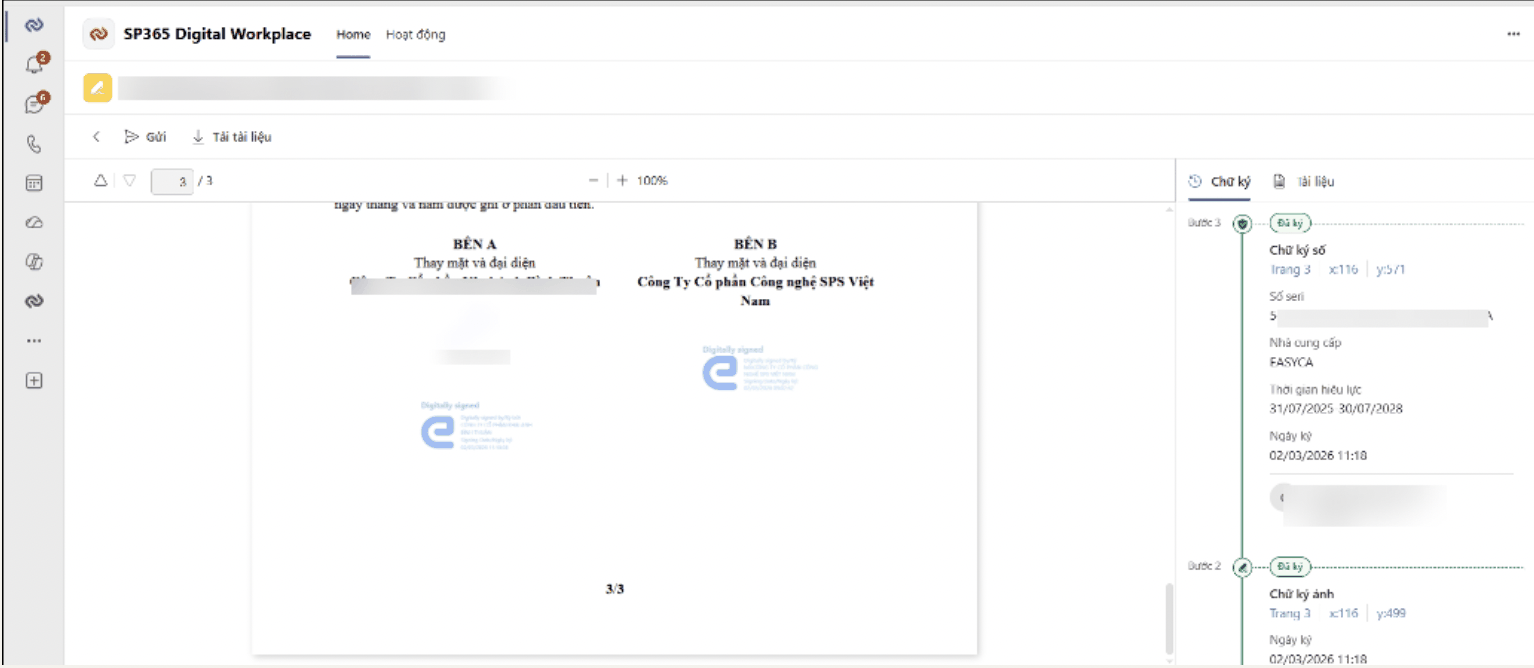Open Calls phone icon in sidebar

point(34,144)
